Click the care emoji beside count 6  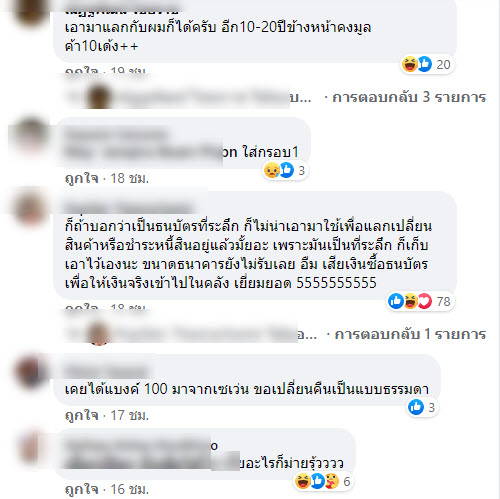click(x=332, y=481)
